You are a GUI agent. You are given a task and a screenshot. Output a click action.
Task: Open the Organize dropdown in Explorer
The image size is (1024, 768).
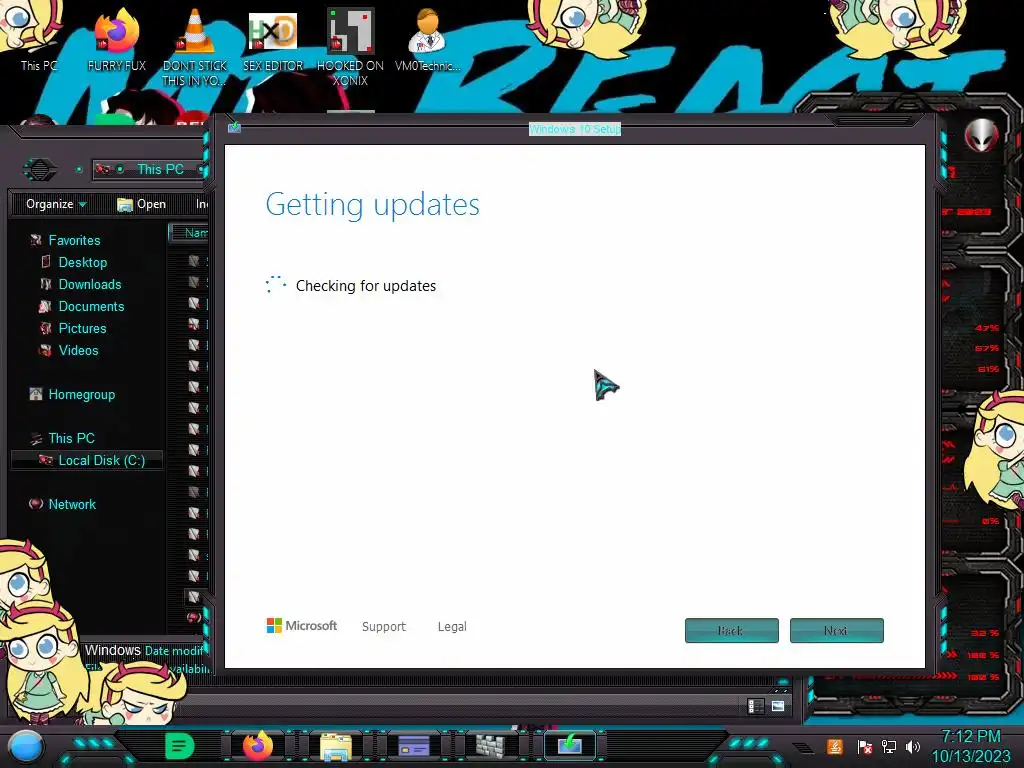coord(56,204)
